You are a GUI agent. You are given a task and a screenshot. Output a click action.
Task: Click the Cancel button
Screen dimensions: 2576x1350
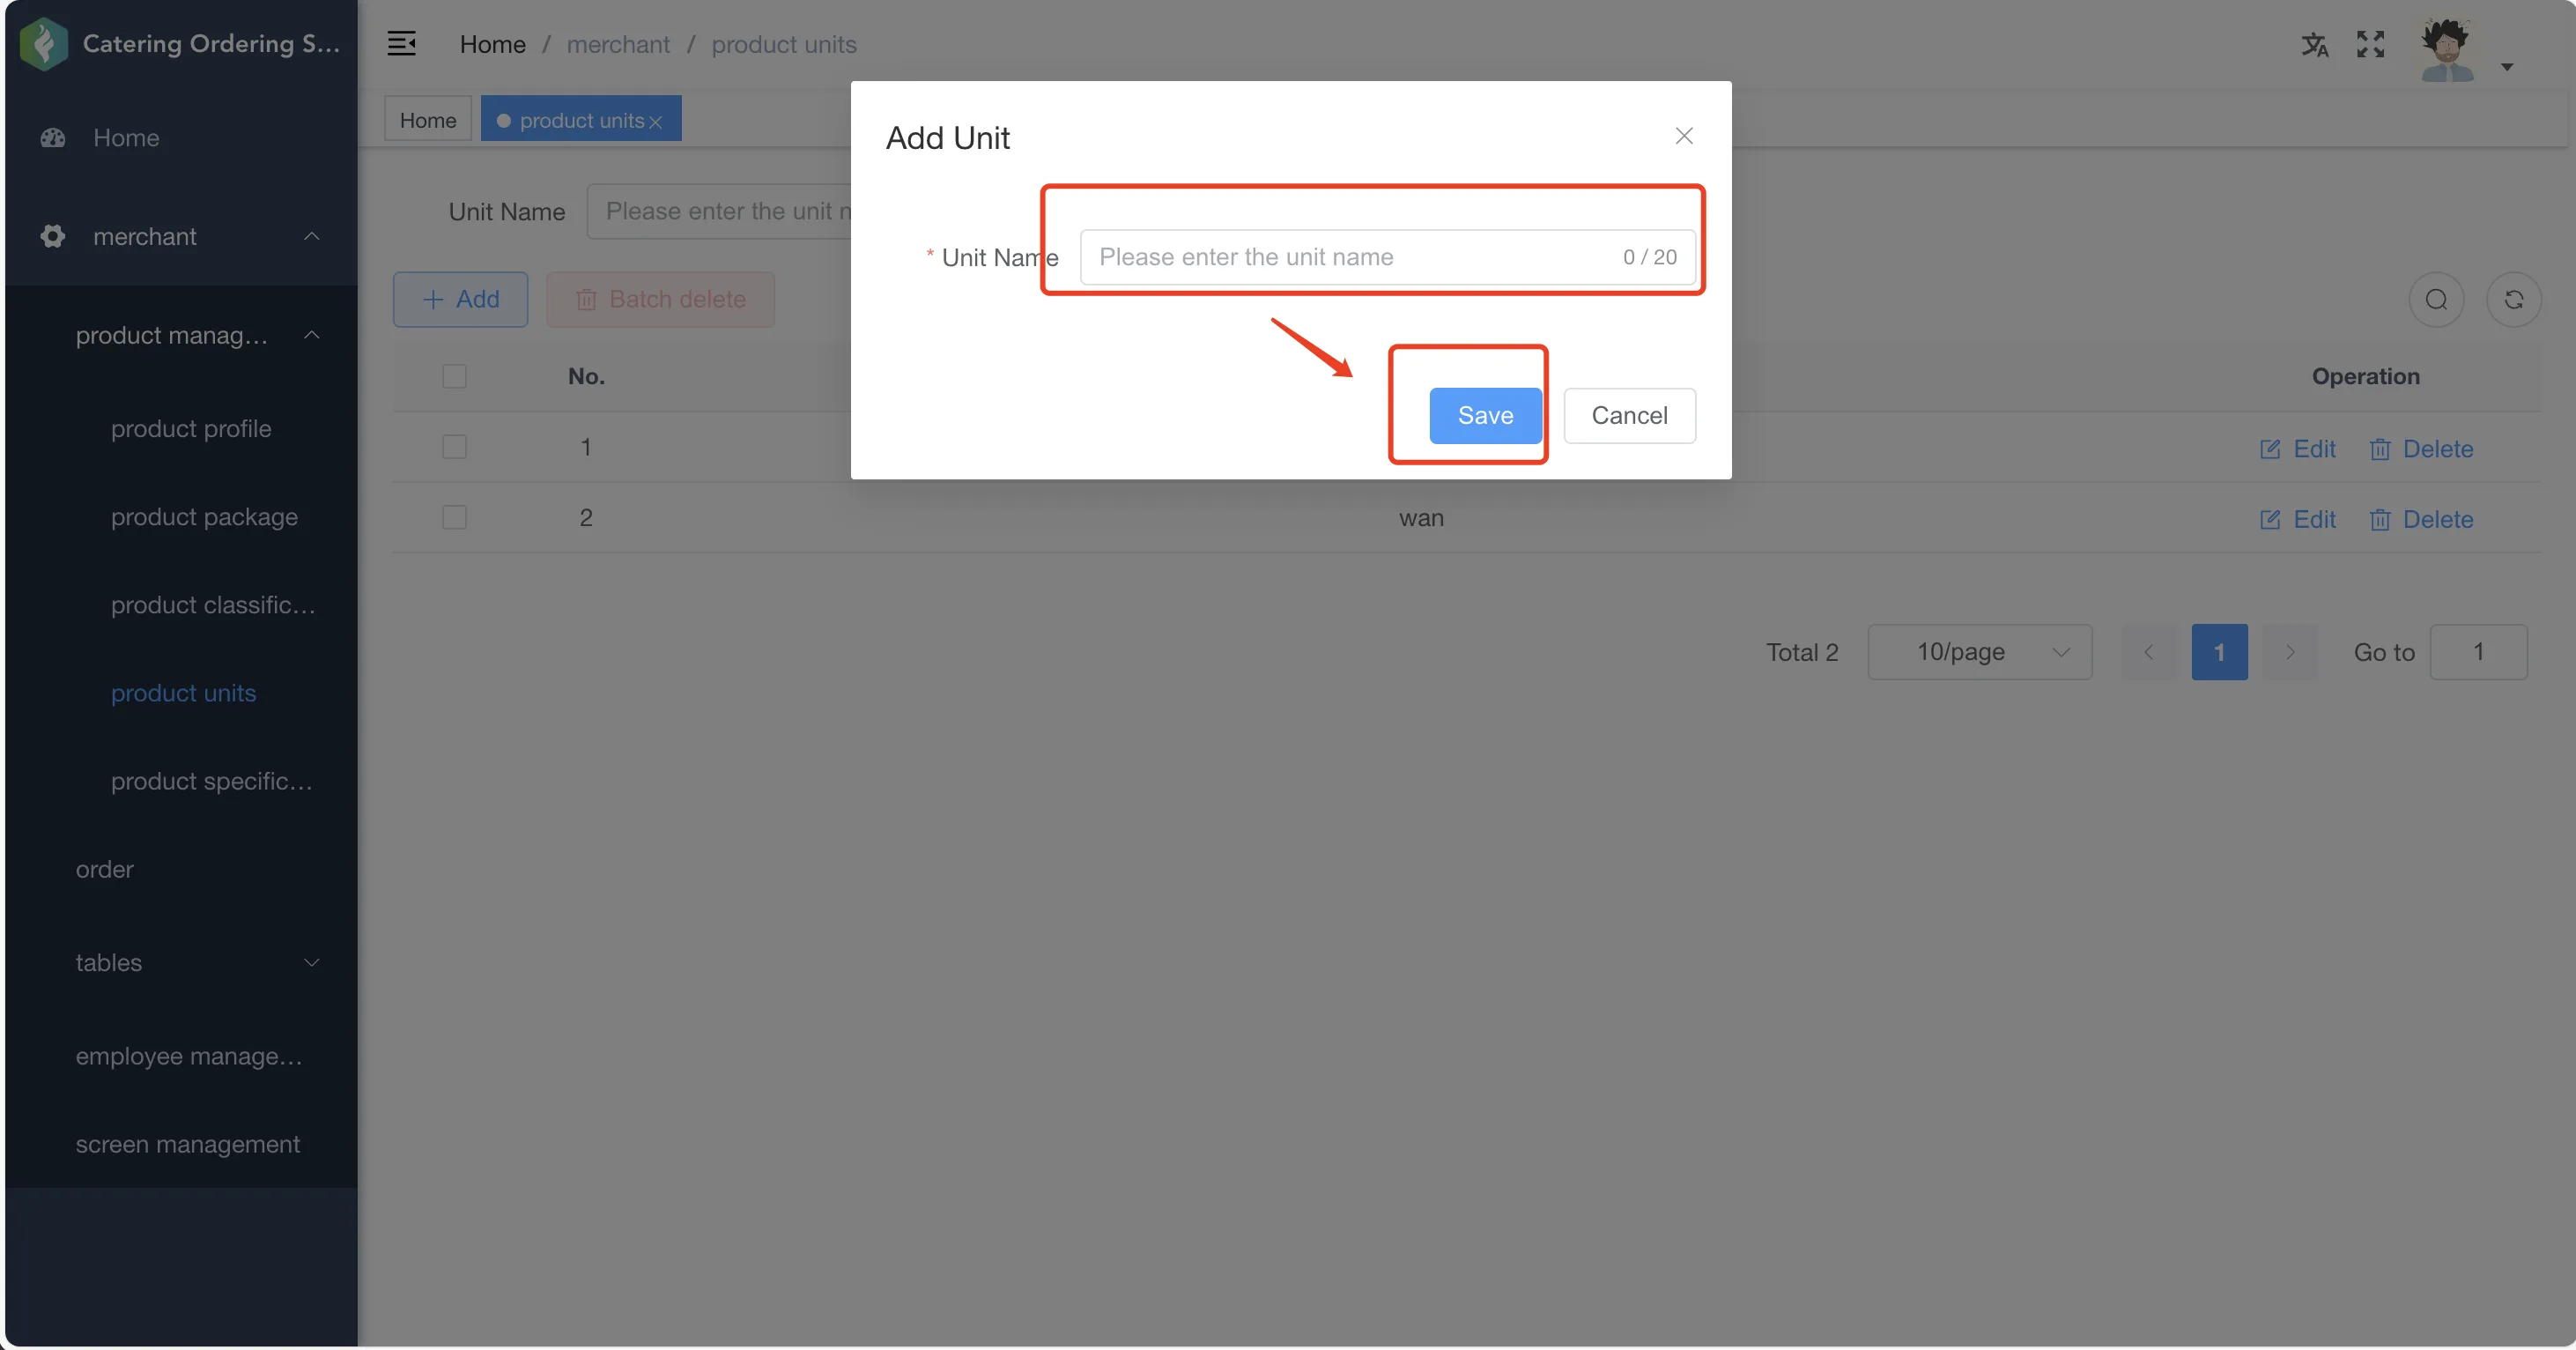tap(1629, 415)
